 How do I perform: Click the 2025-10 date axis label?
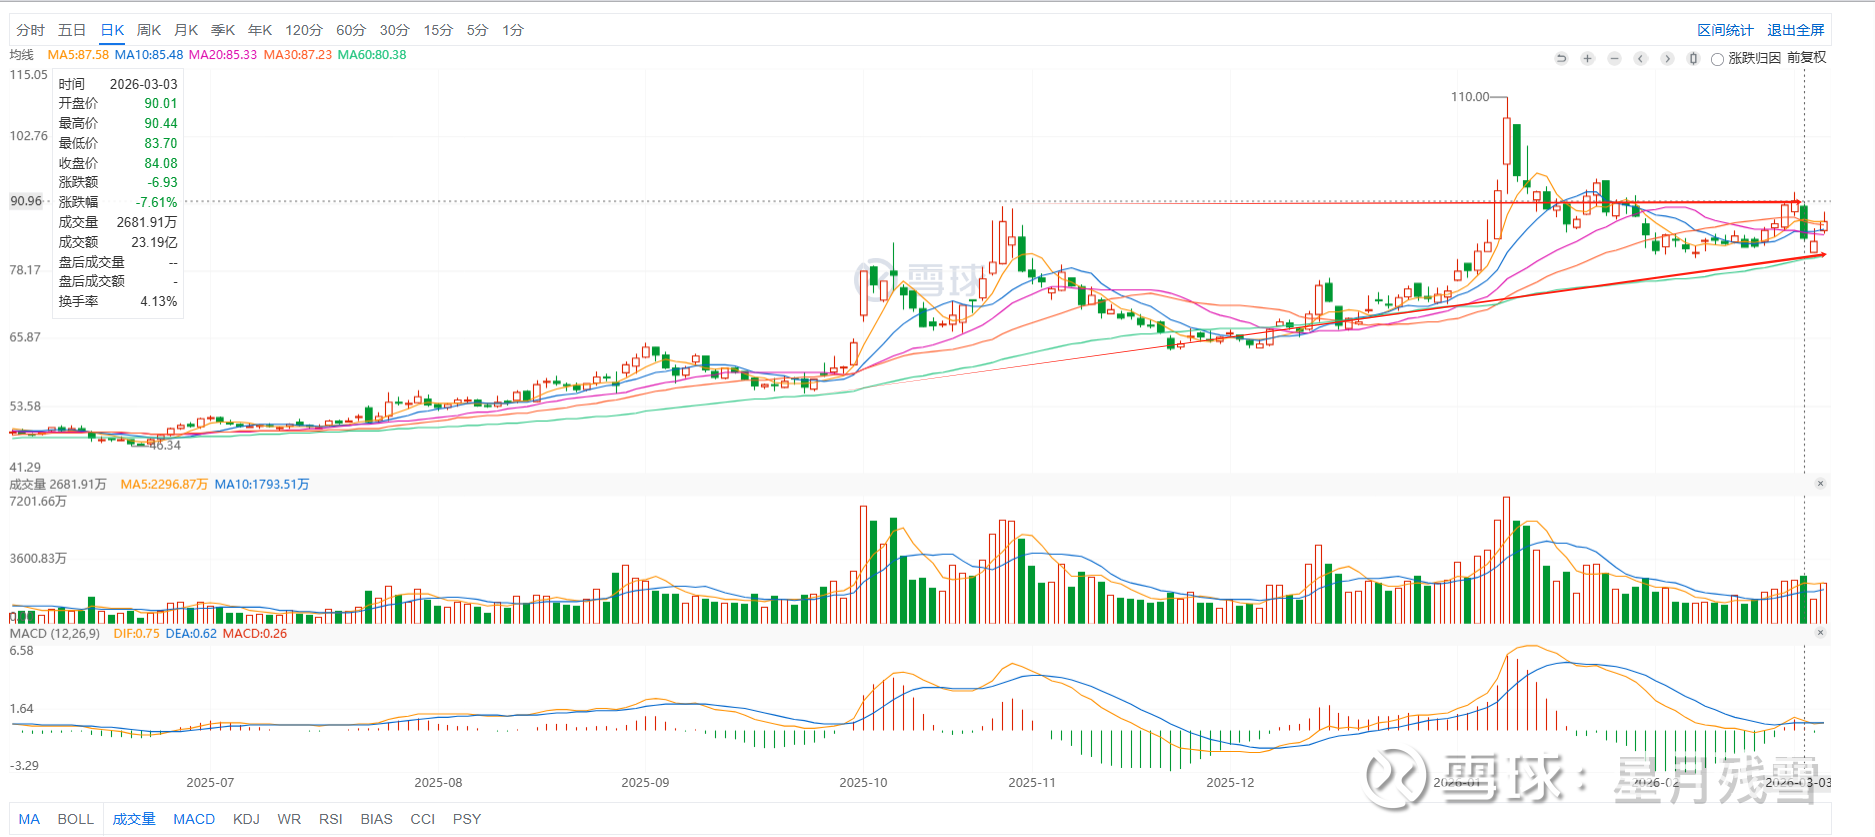point(863,783)
